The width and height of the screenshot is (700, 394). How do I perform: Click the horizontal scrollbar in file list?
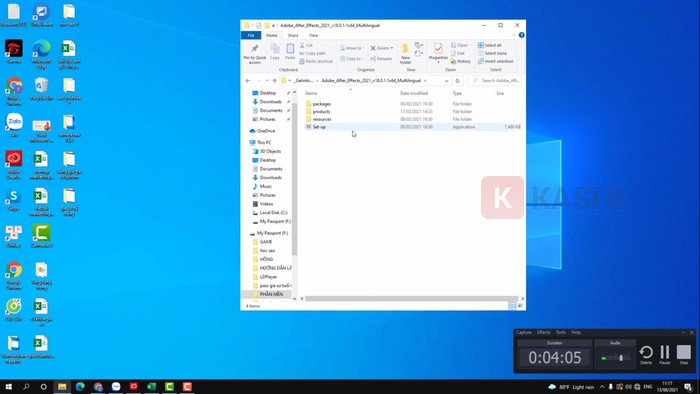411,299
